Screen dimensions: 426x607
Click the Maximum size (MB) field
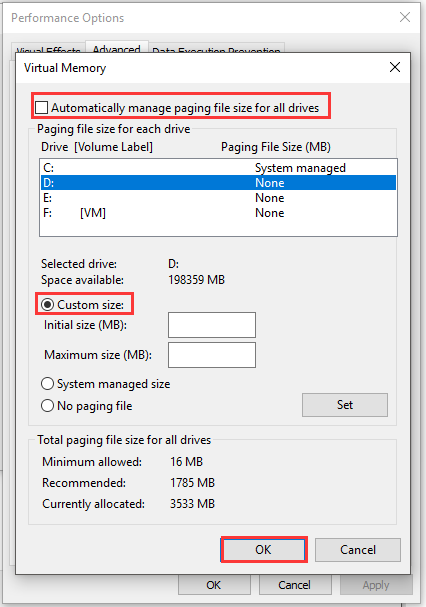[x=212, y=355]
